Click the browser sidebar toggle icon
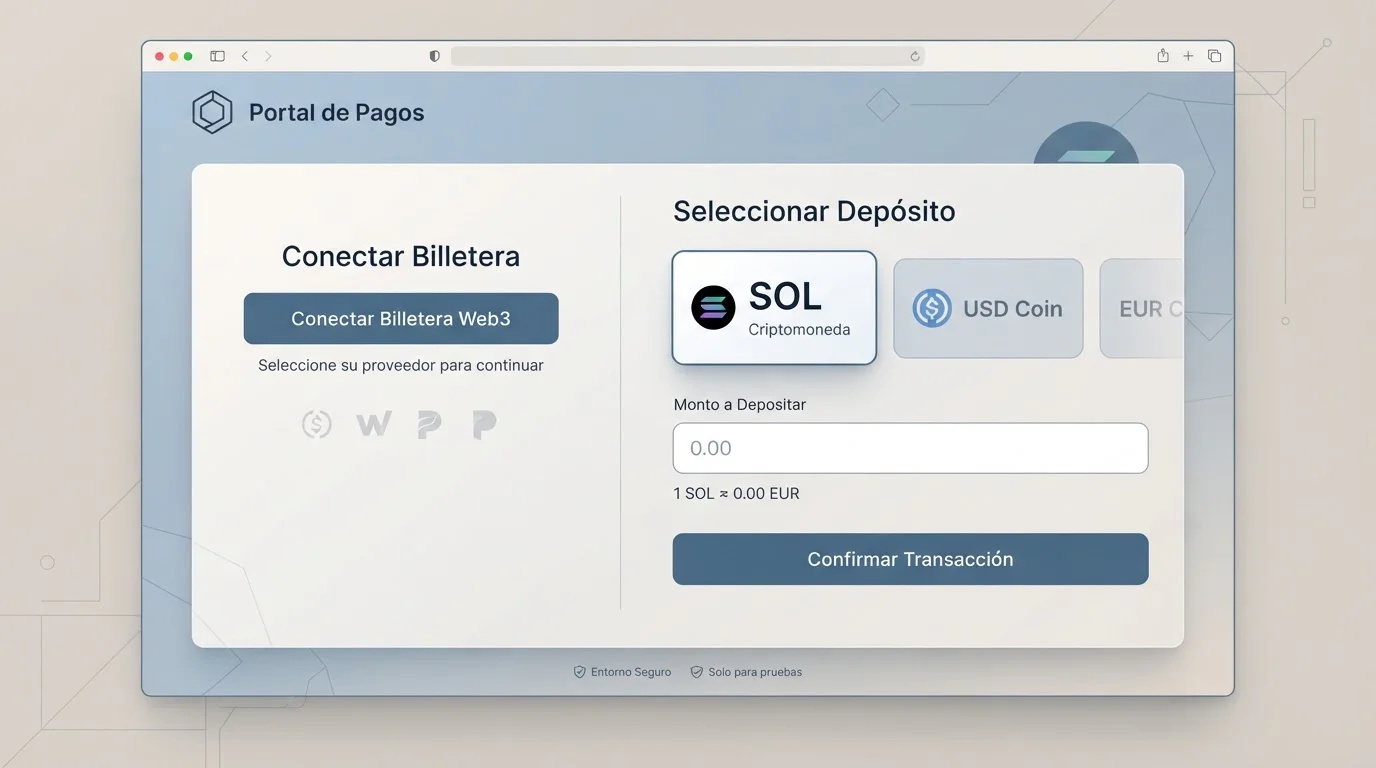This screenshot has width=1376, height=768. pos(217,56)
